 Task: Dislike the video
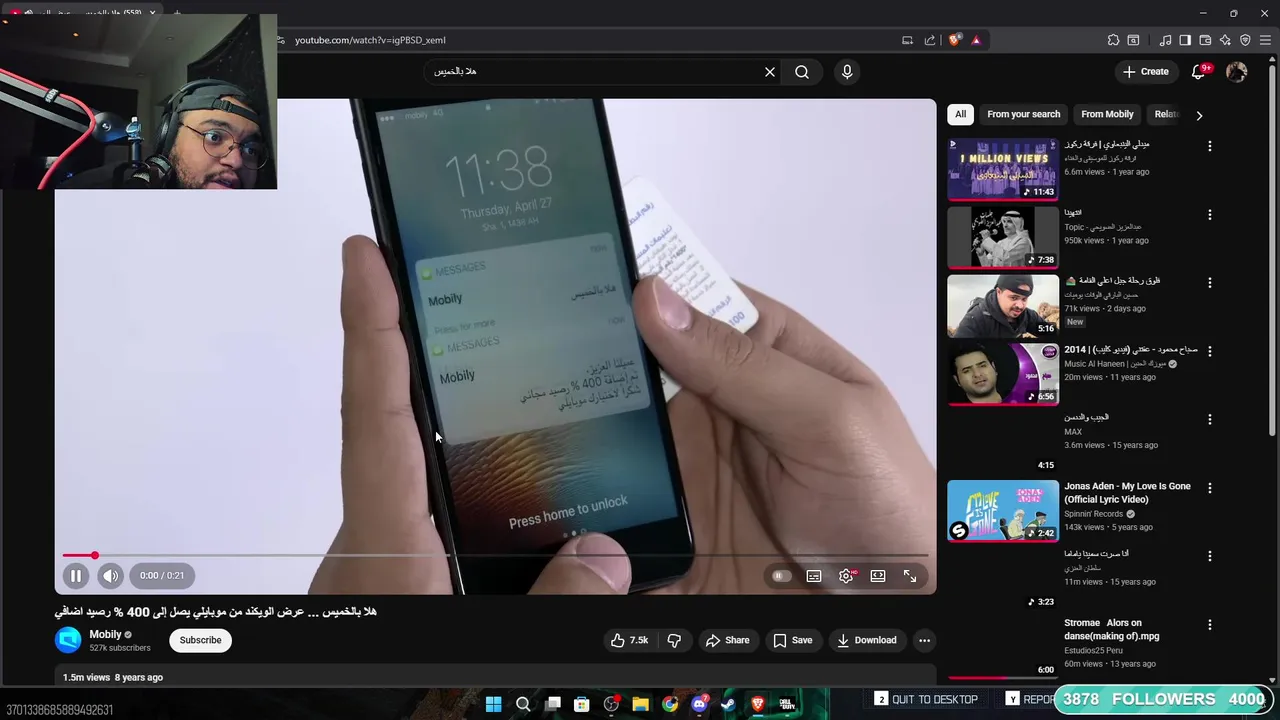pyautogui.click(x=674, y=640)
